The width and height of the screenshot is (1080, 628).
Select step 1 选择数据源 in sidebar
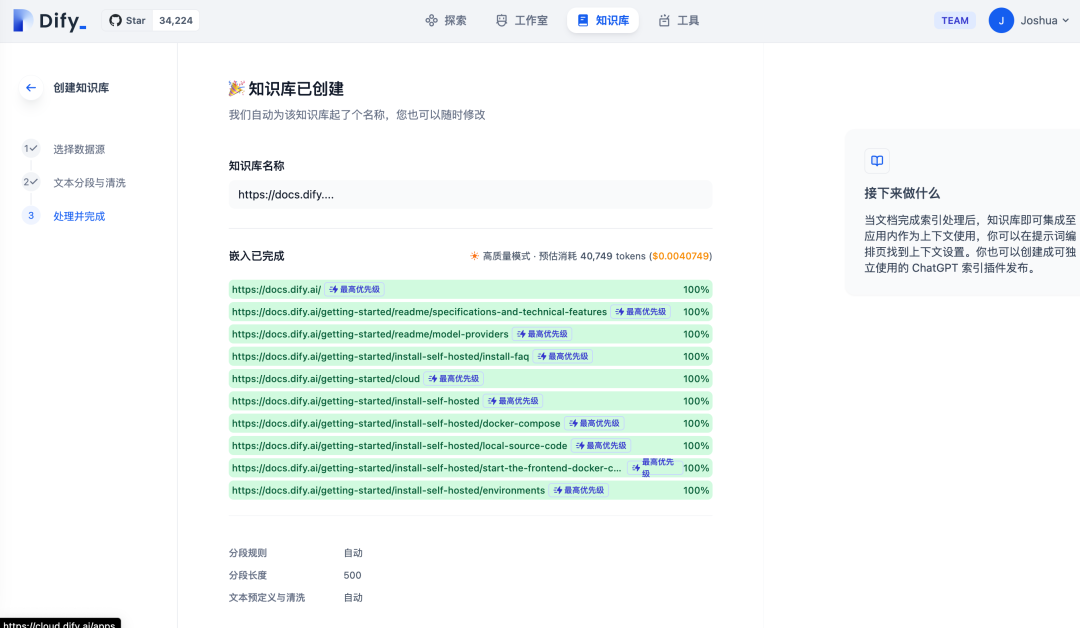click(x=80, y=149)
